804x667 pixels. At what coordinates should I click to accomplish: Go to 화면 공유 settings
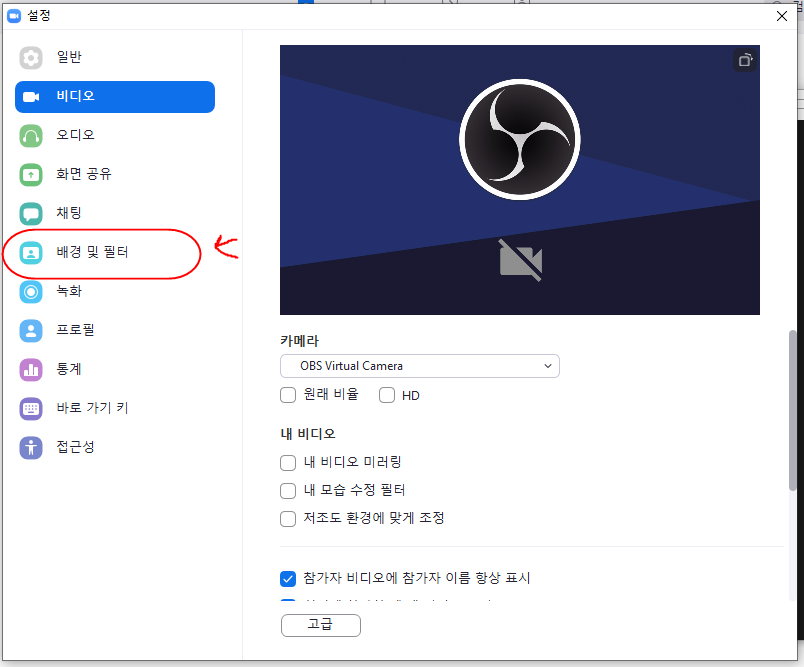(84, 174)
